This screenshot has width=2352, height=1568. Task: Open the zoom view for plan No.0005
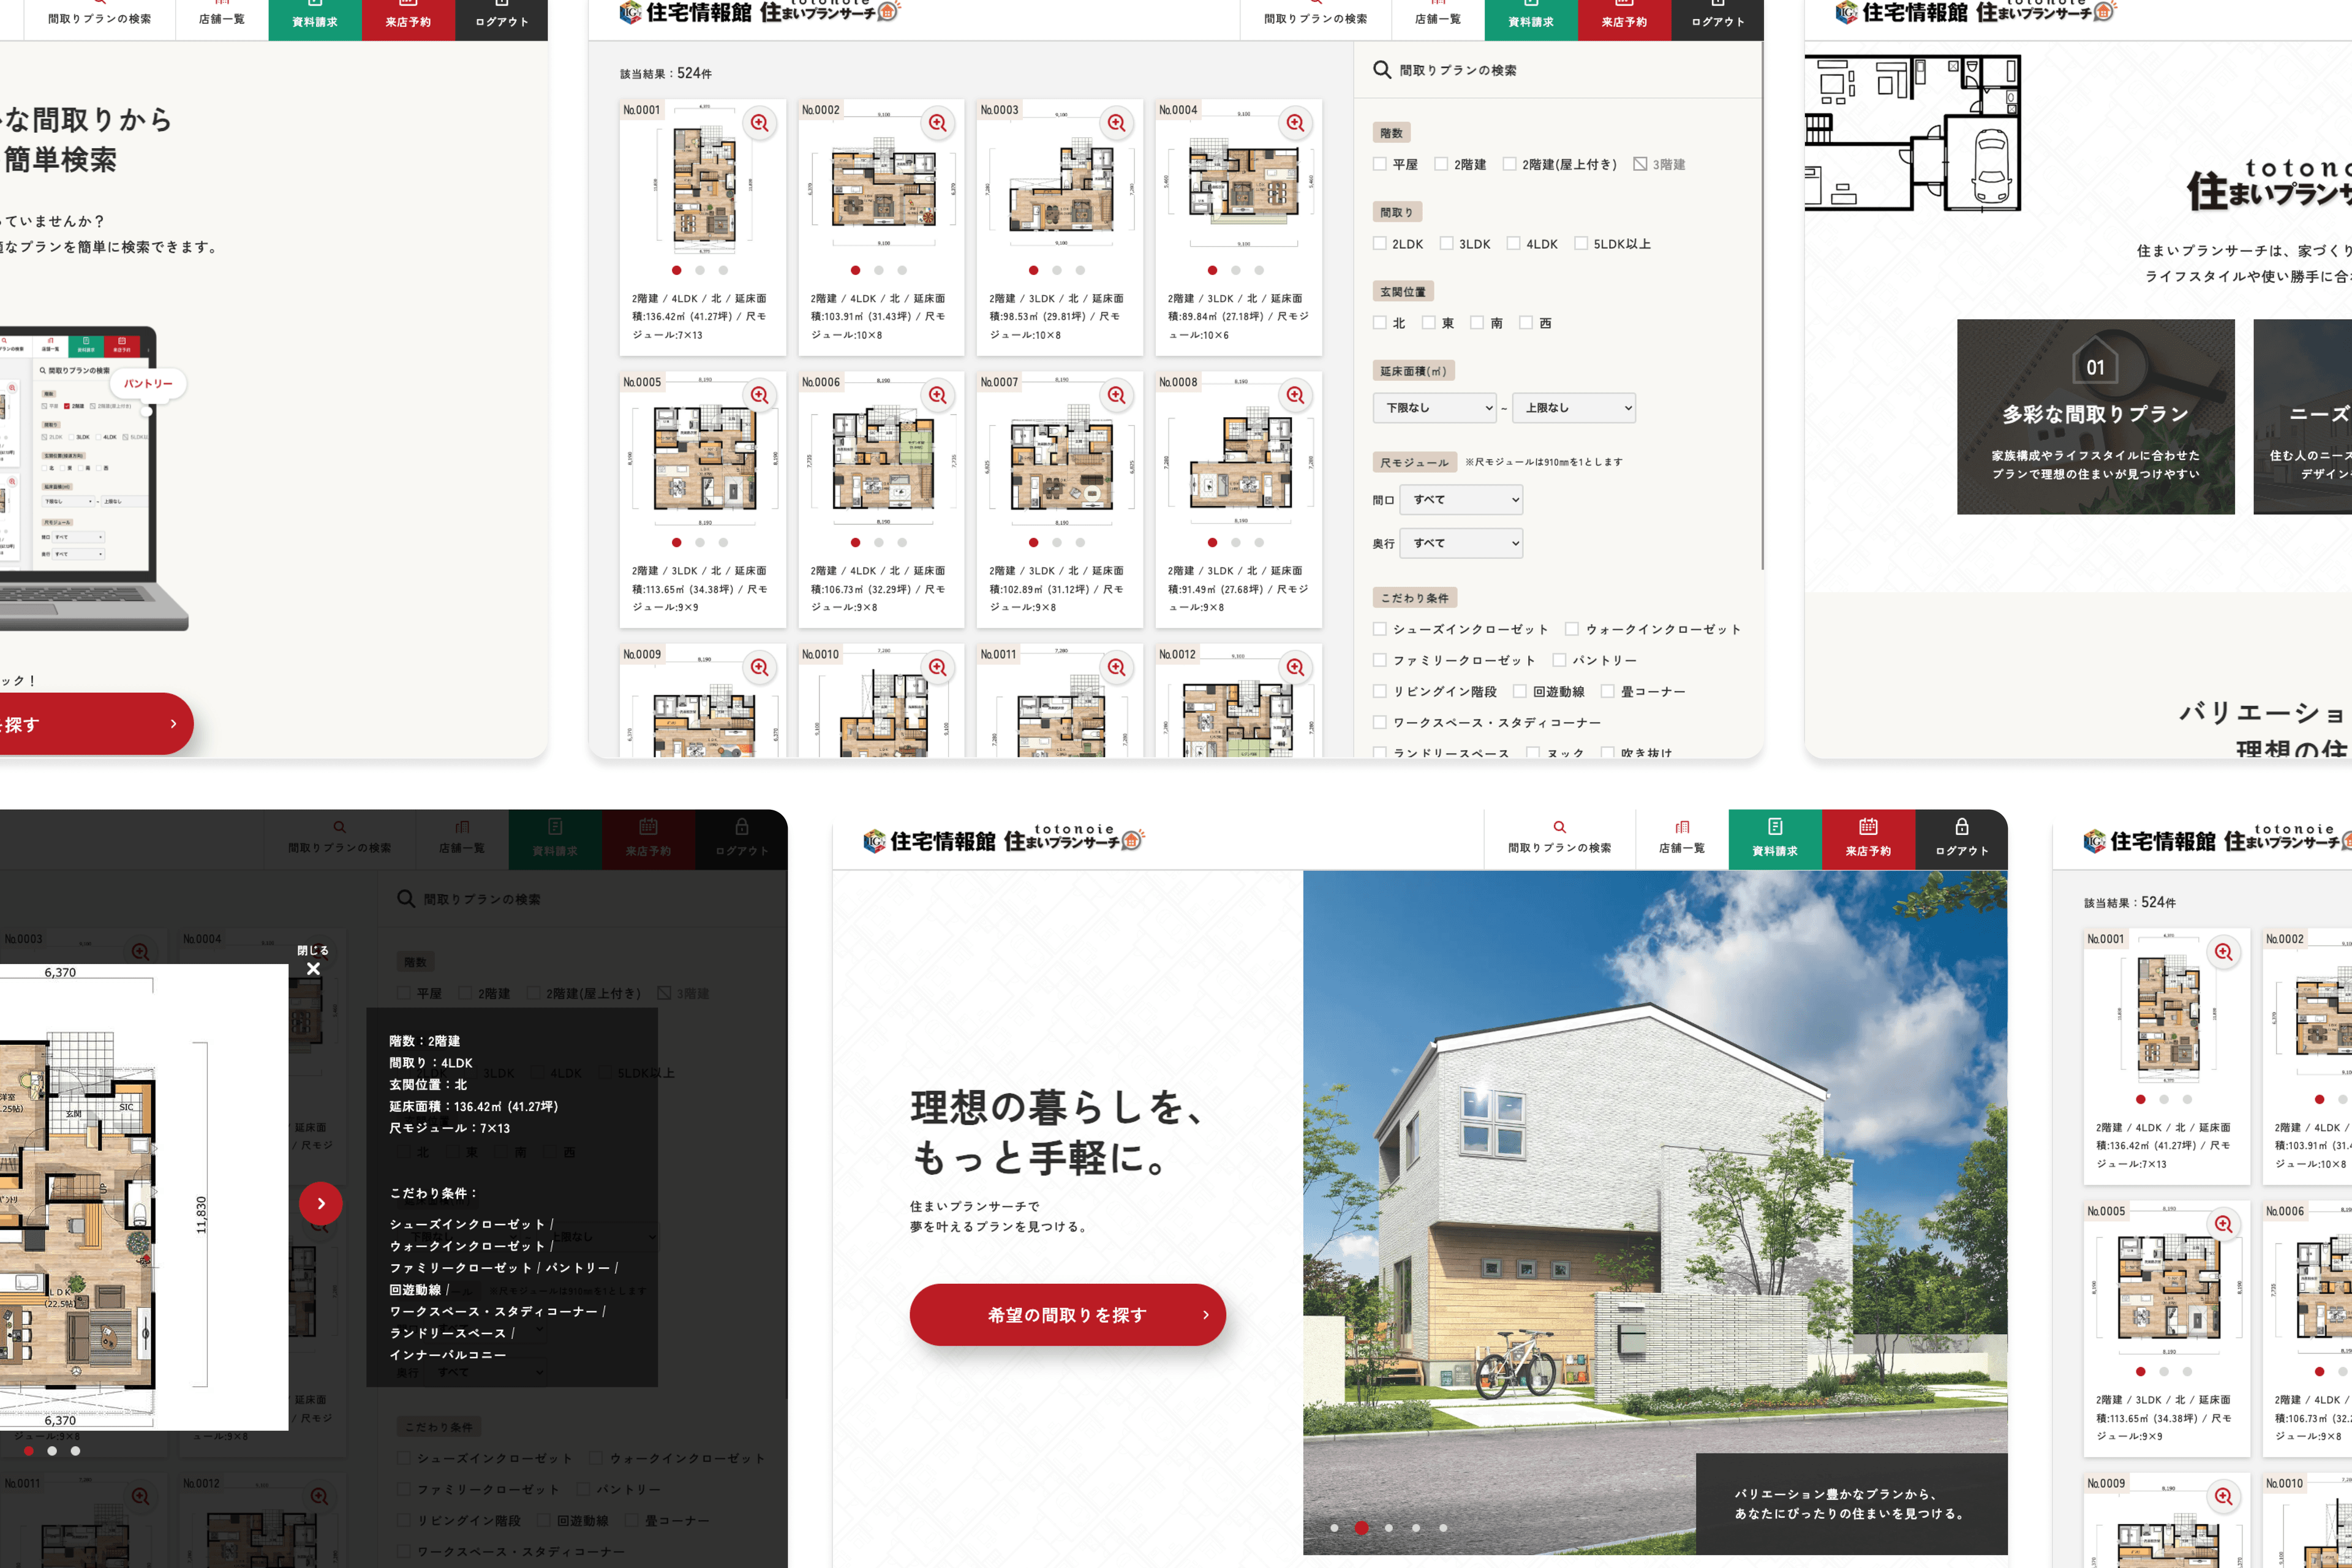[760, 395]
